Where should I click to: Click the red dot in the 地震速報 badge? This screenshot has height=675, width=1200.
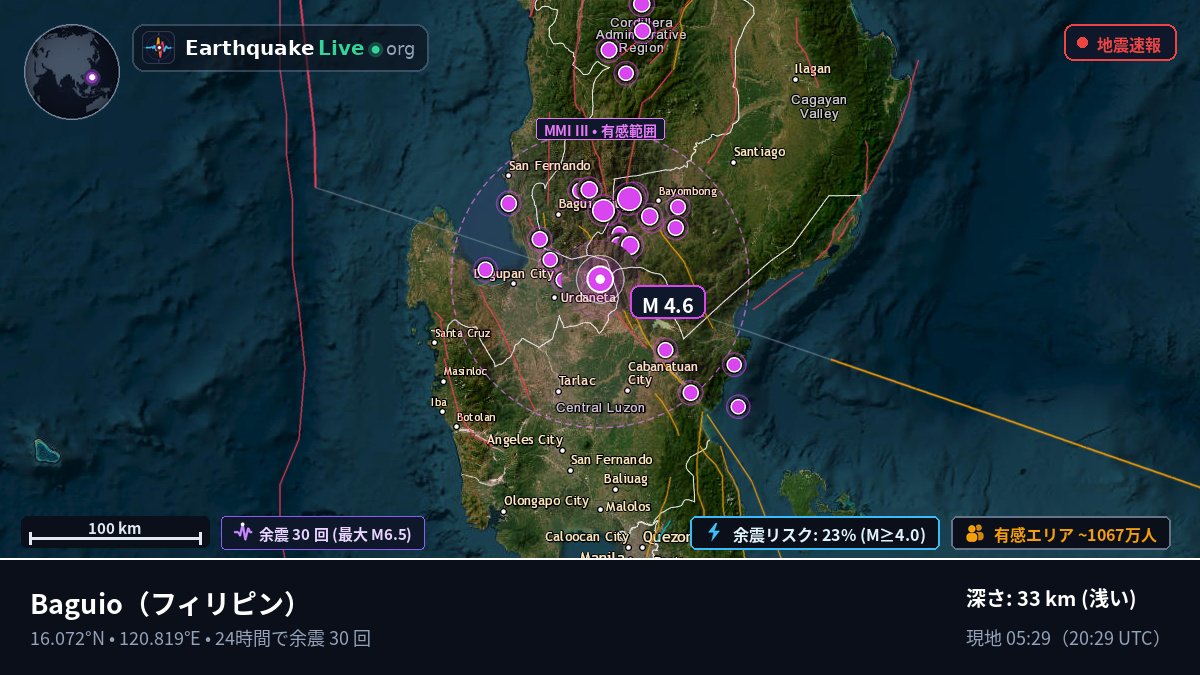(x=1082, y=43)
